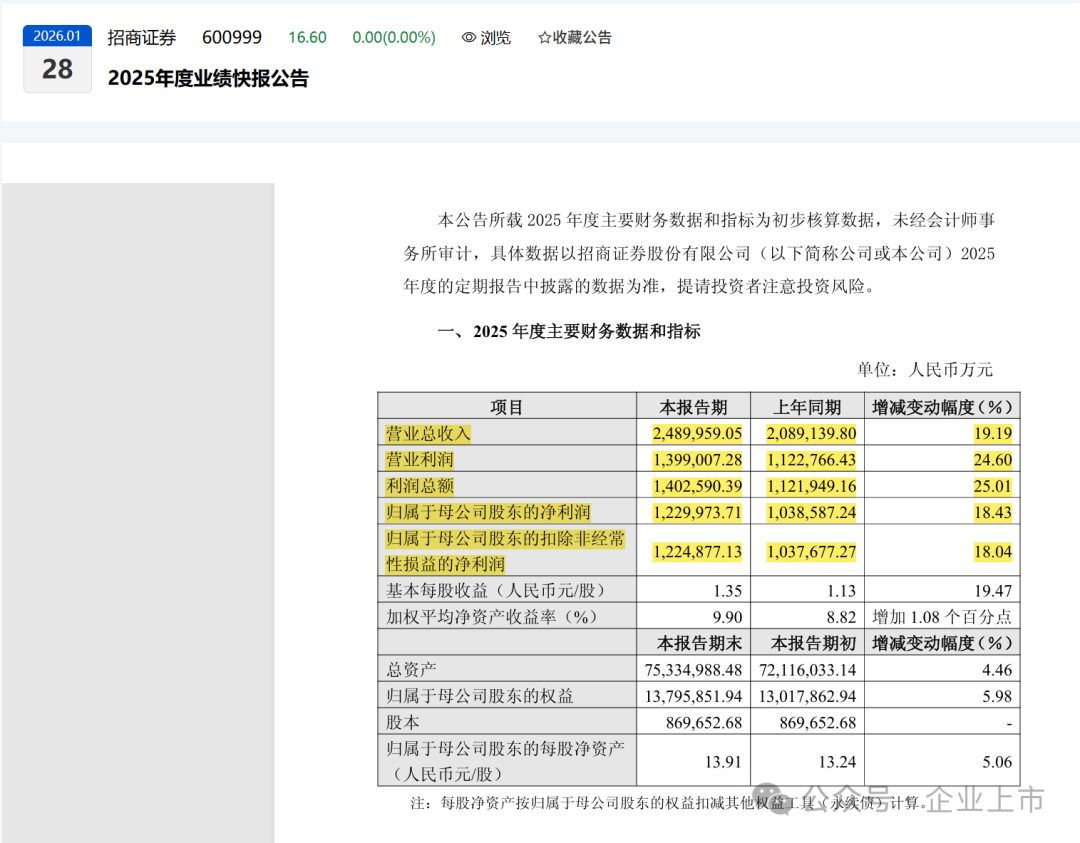Click the cell 增加 1.08 个百分点
Screen dimensions: 1080x843
tap(942, 616)
